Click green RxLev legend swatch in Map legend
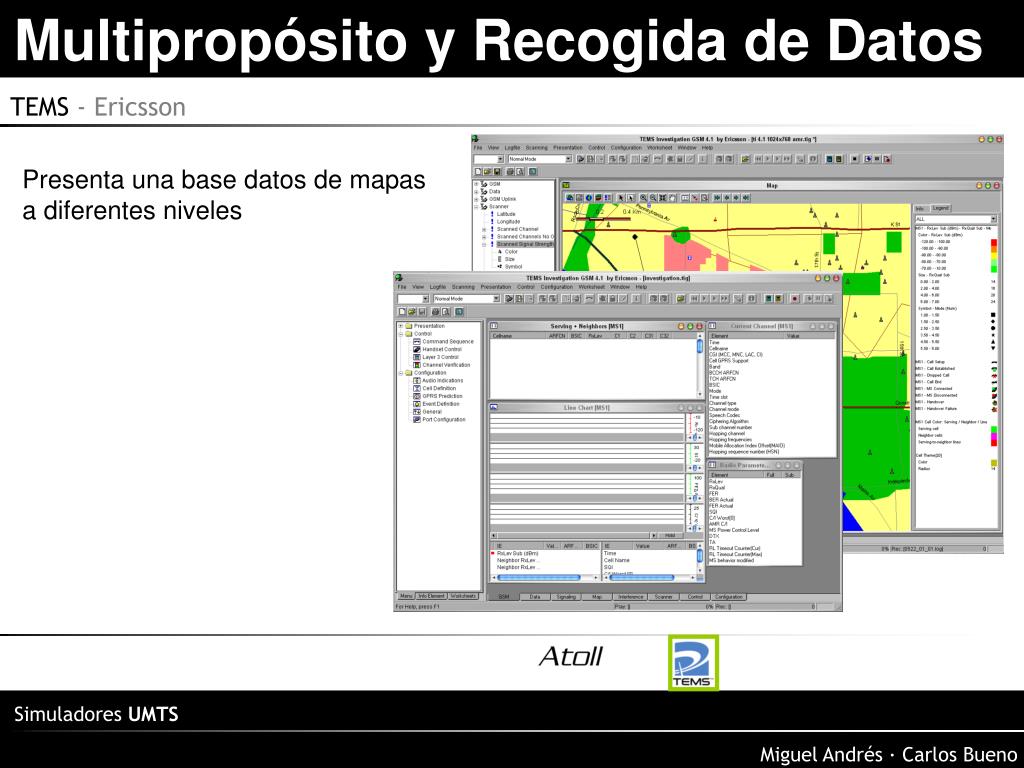 (x=994, y=268)
